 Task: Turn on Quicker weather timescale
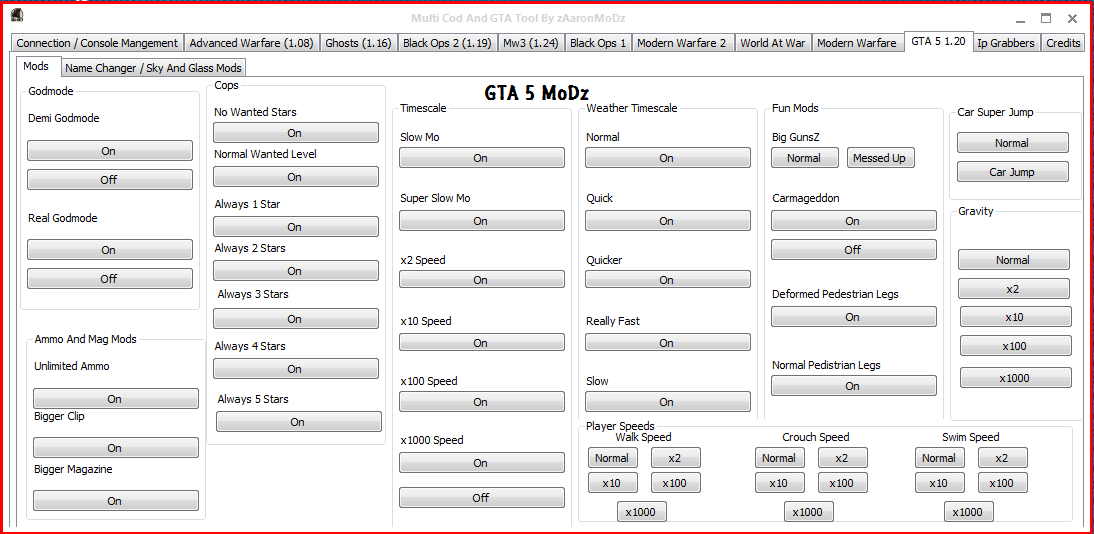coord(668,279)
